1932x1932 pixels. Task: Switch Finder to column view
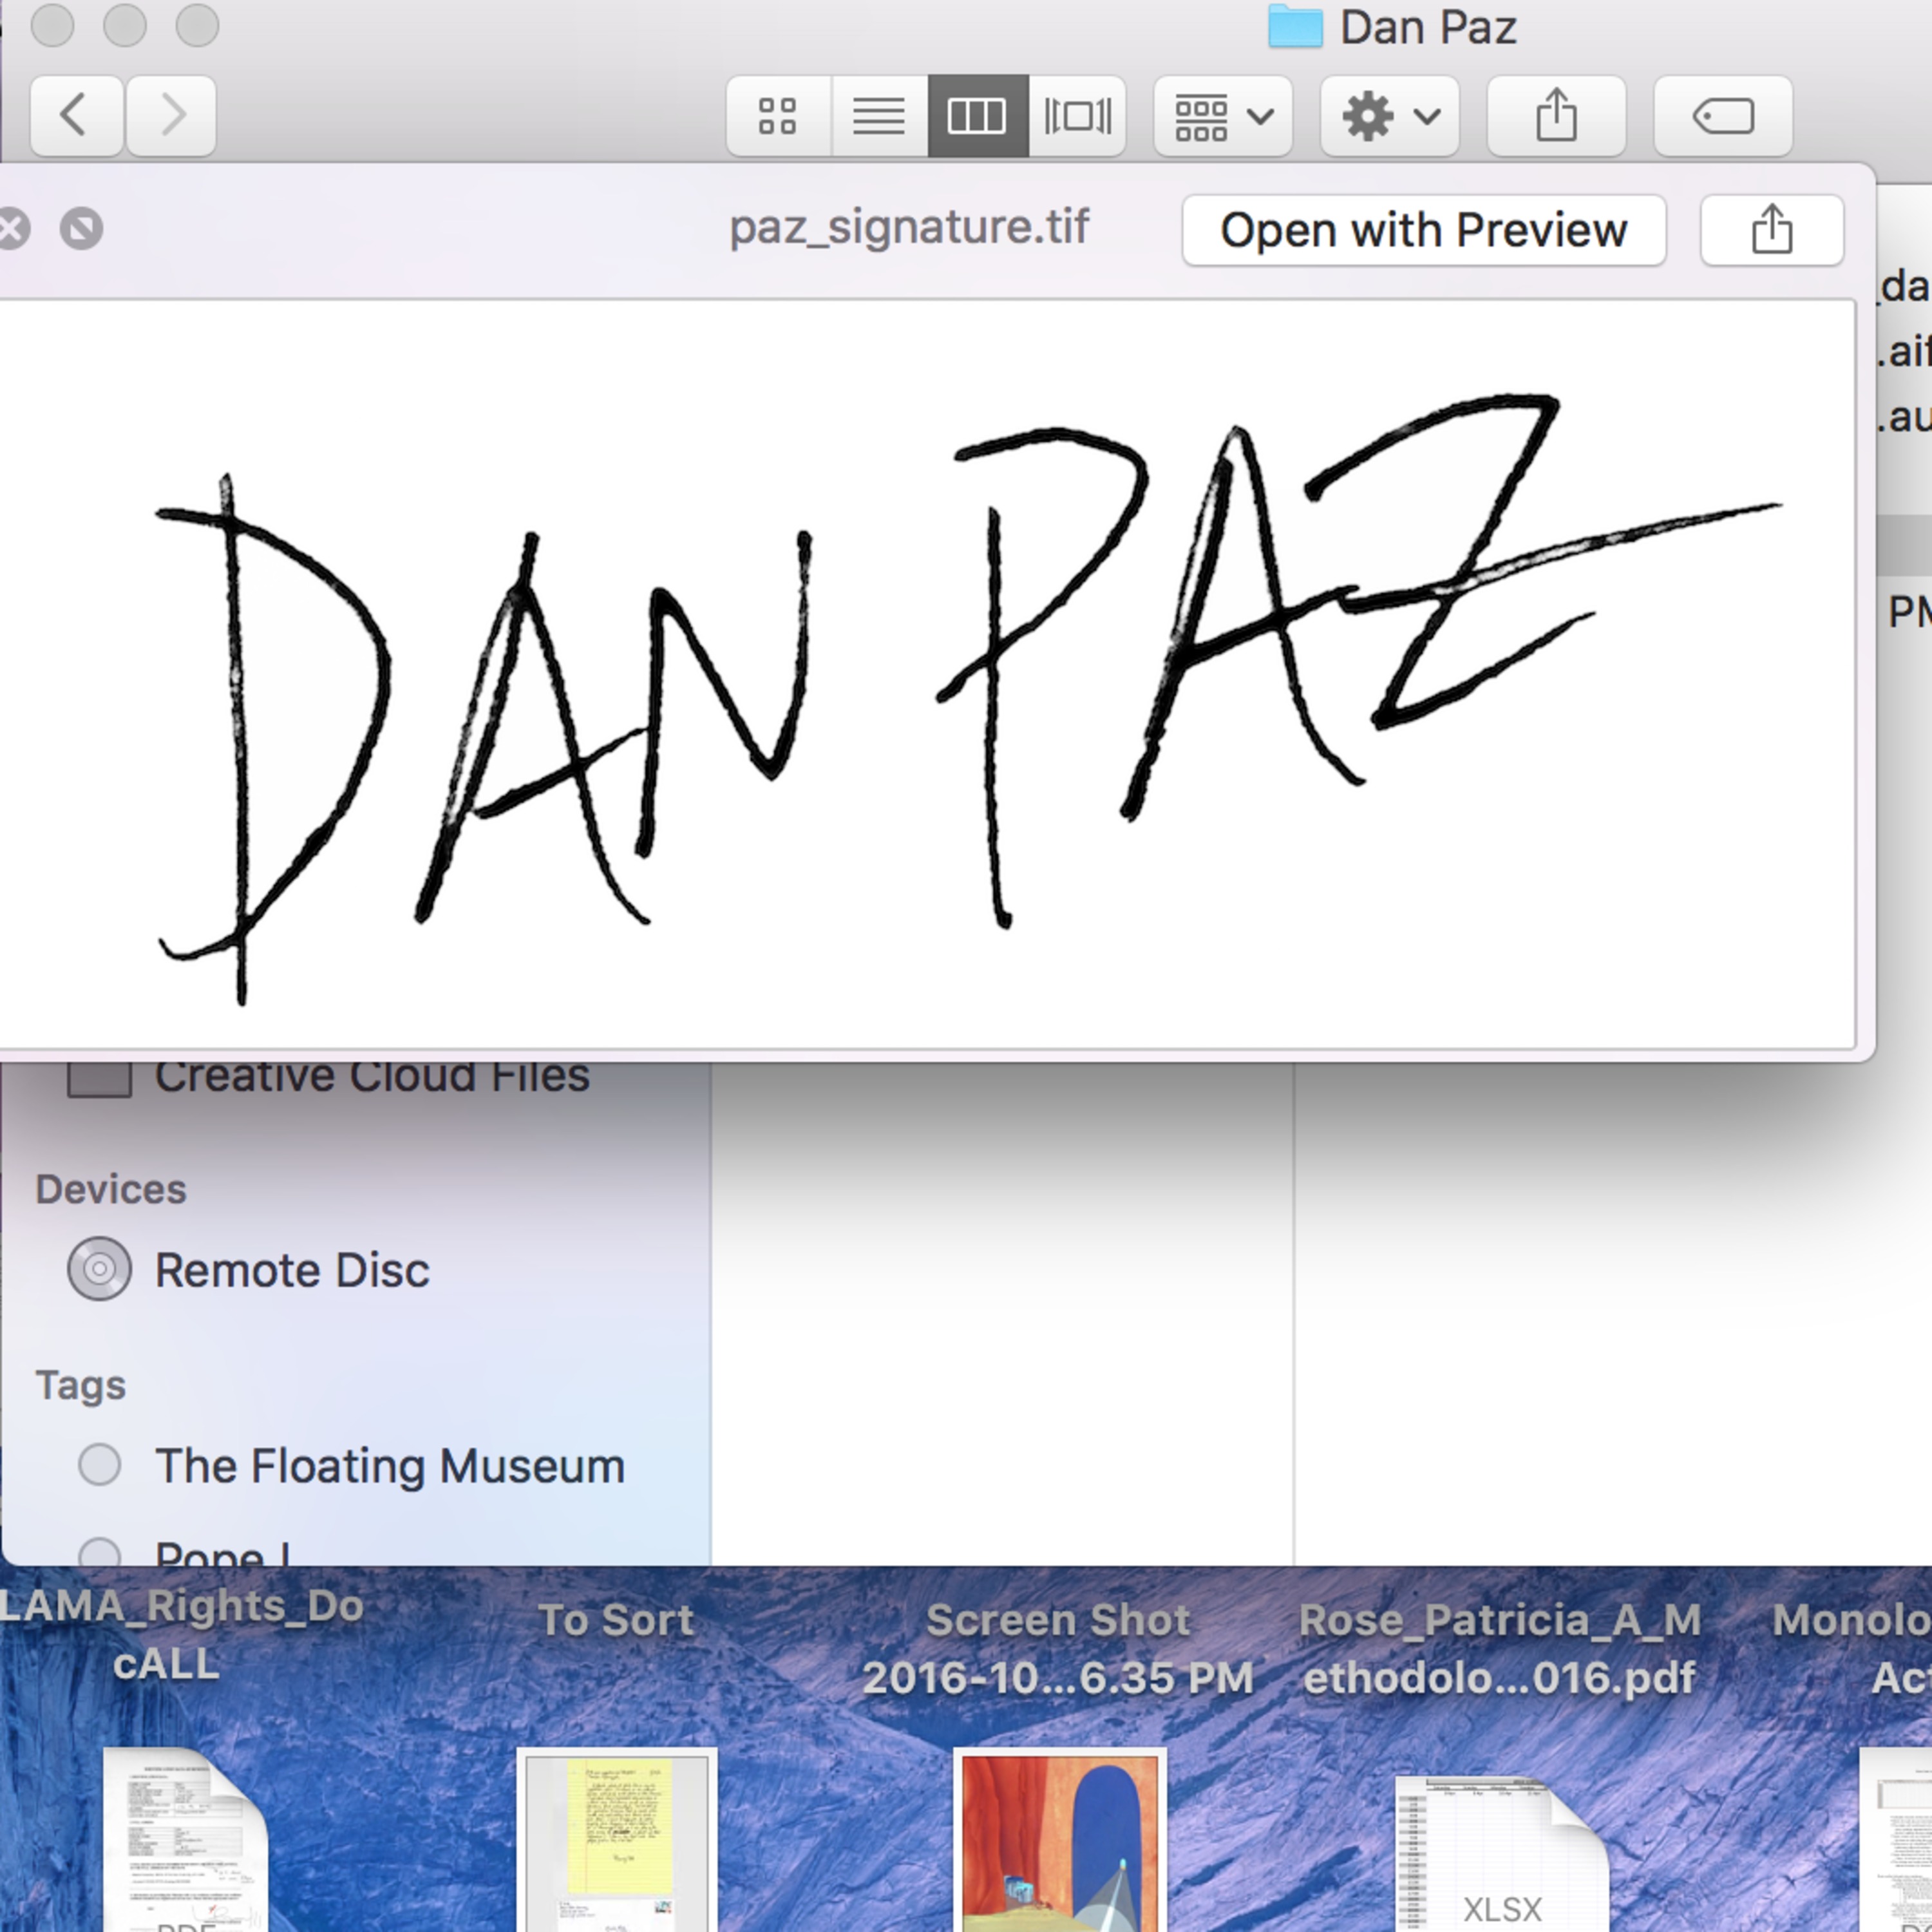tap(977, 116)
